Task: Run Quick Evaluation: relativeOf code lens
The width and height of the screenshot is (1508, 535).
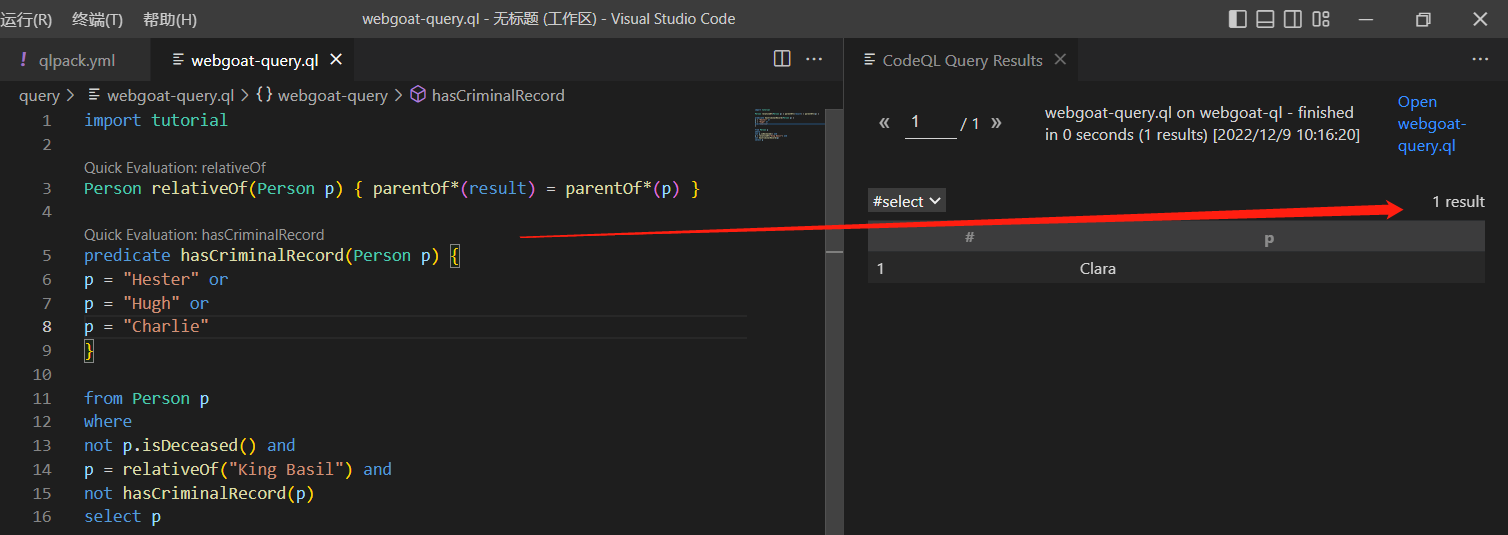Action: click(x=174, y=167)
